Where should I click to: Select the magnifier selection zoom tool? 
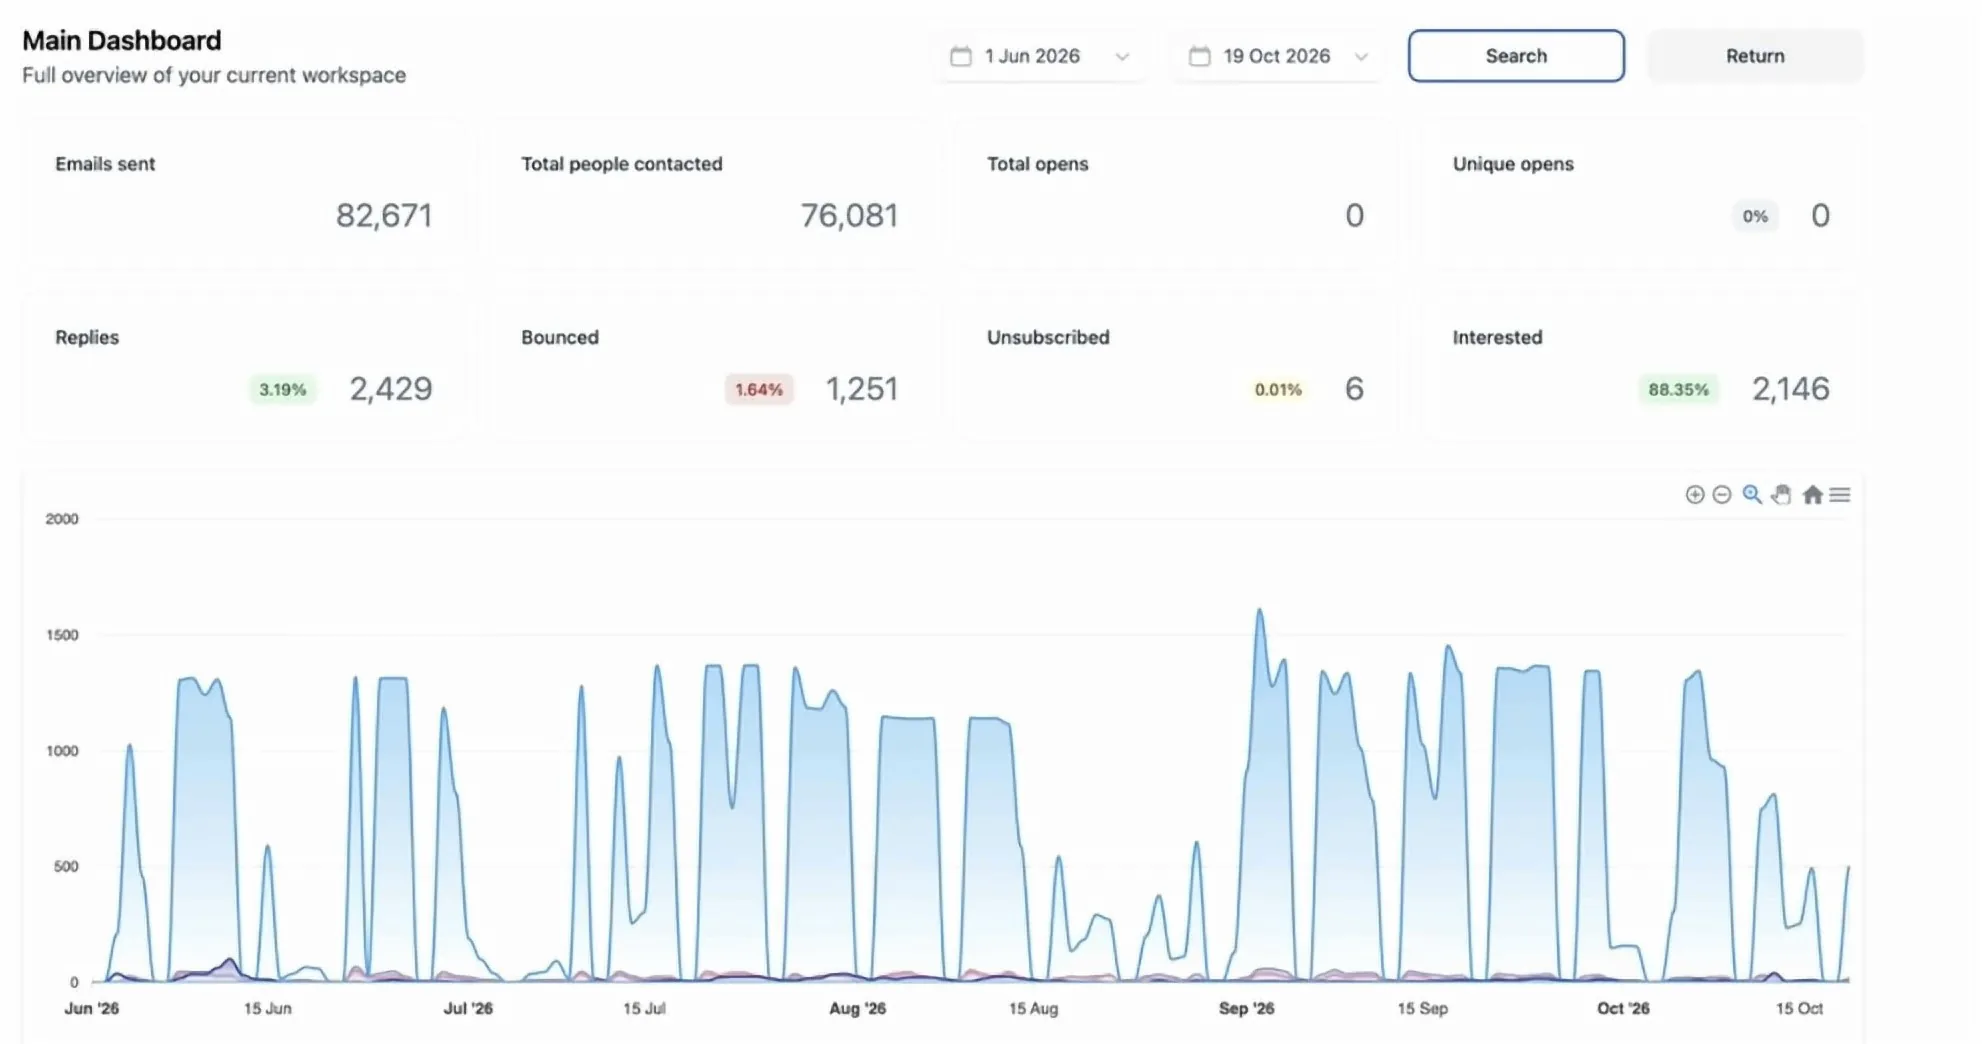point(1751,494)
